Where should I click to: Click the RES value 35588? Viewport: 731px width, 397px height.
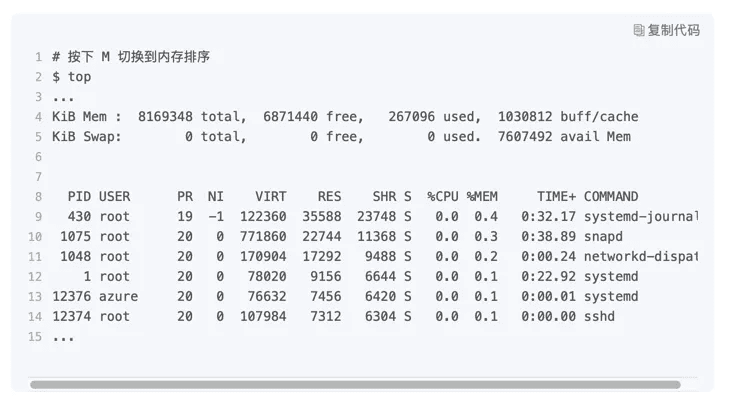[x=322, y=217]
